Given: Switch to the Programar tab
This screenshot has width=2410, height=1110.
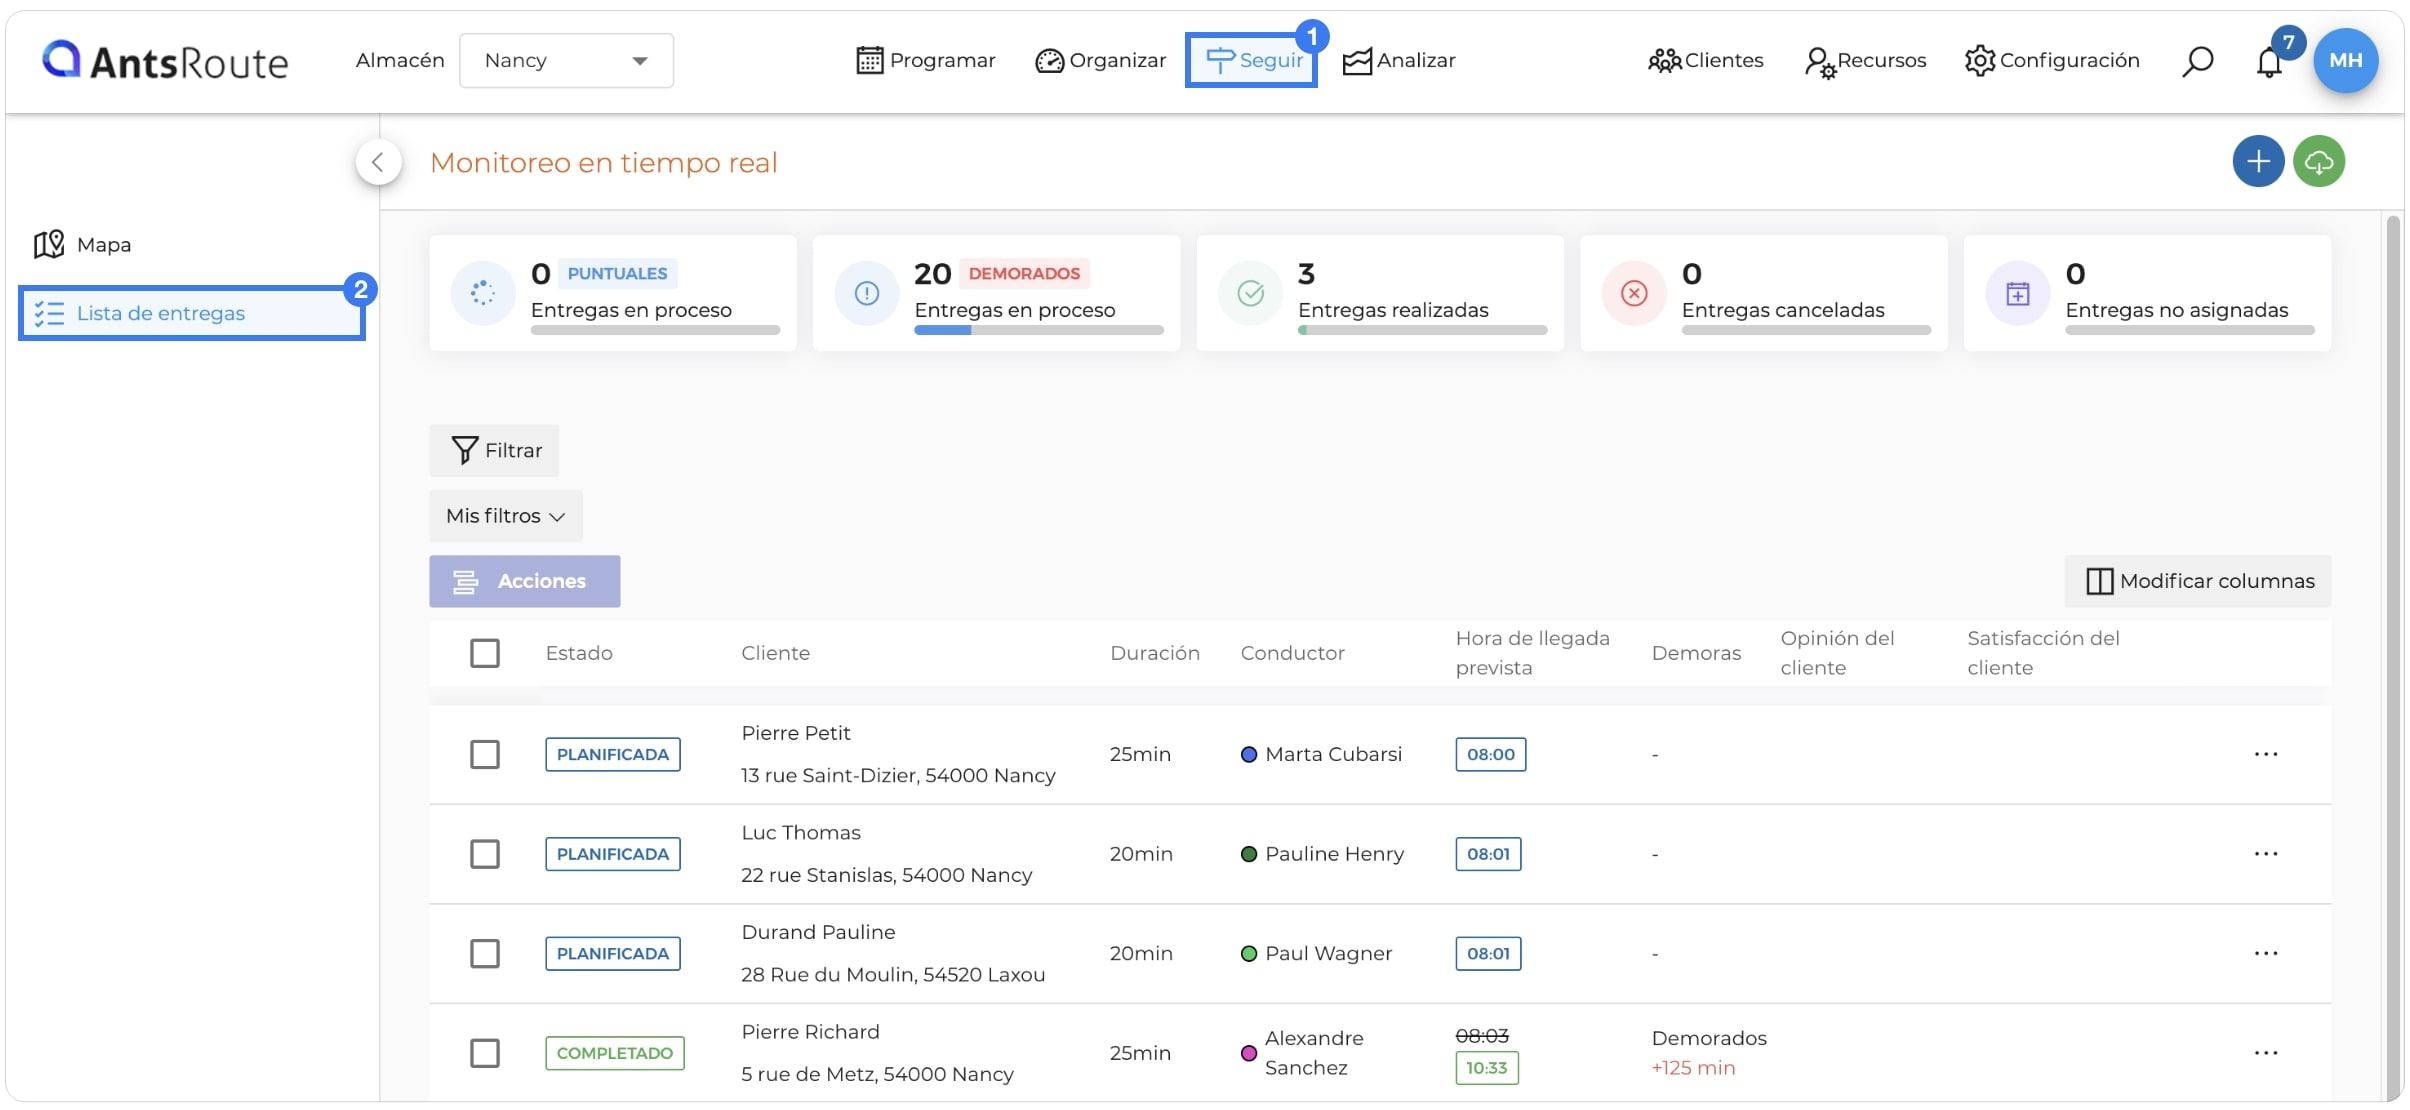Looking at the screenshot, I should 926,60.
